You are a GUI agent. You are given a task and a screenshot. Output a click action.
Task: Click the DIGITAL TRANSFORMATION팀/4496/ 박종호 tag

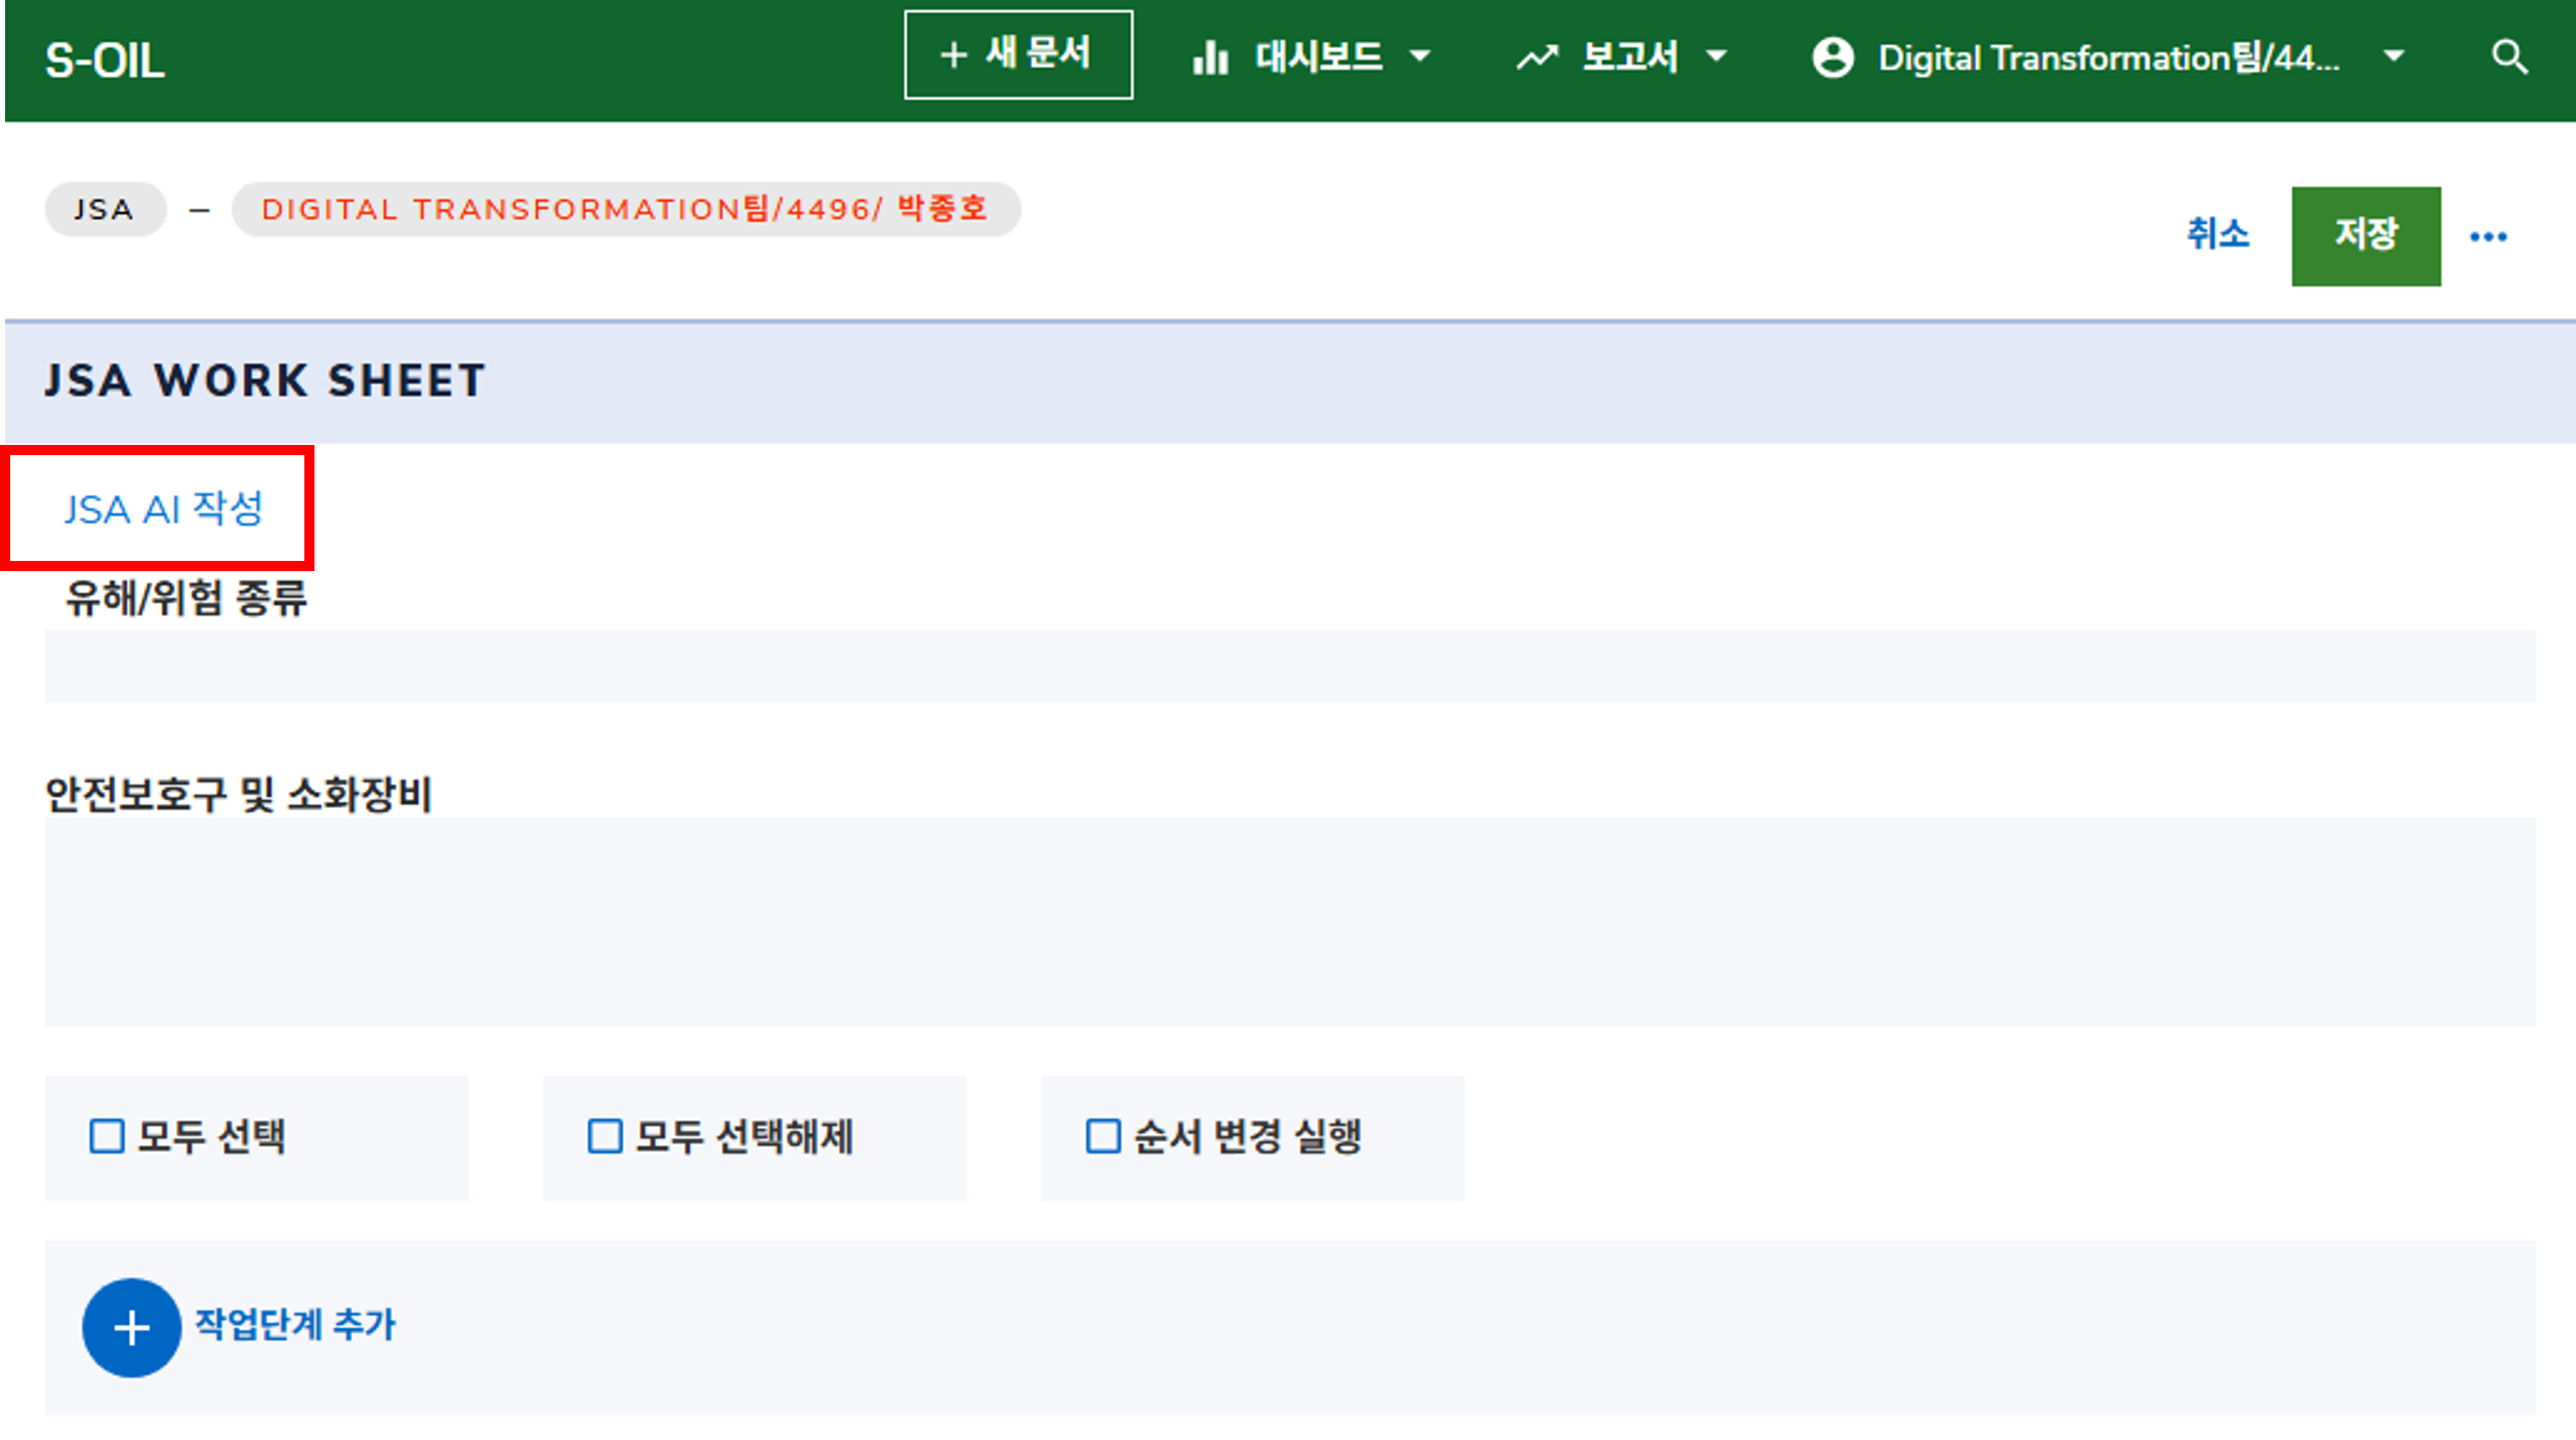point(626,209)
